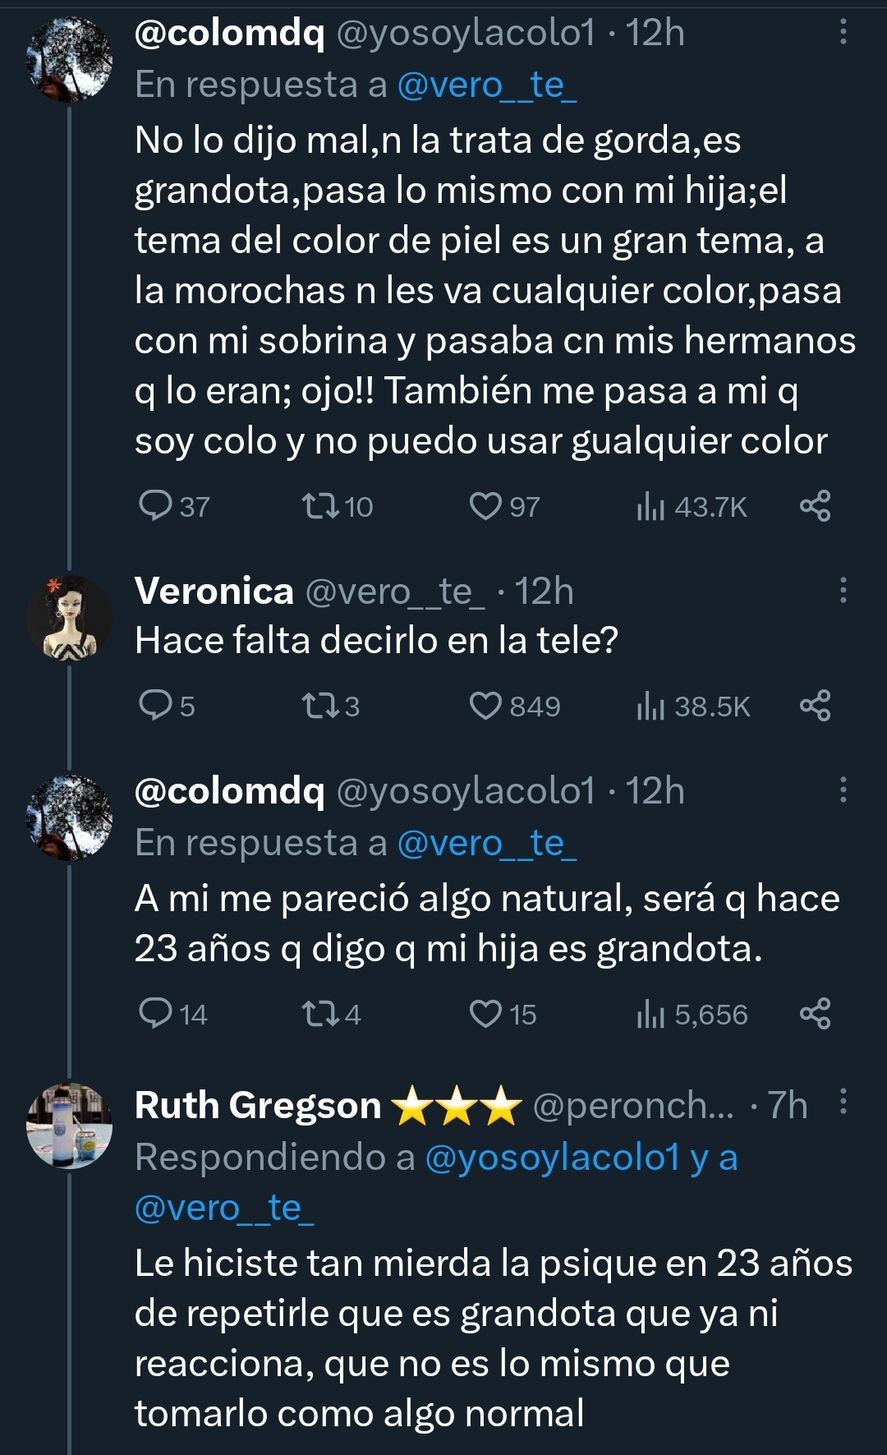Screen dimensions: 887x1455
Task: Open the share menu on Veronica's tweet
Action: 814,705
